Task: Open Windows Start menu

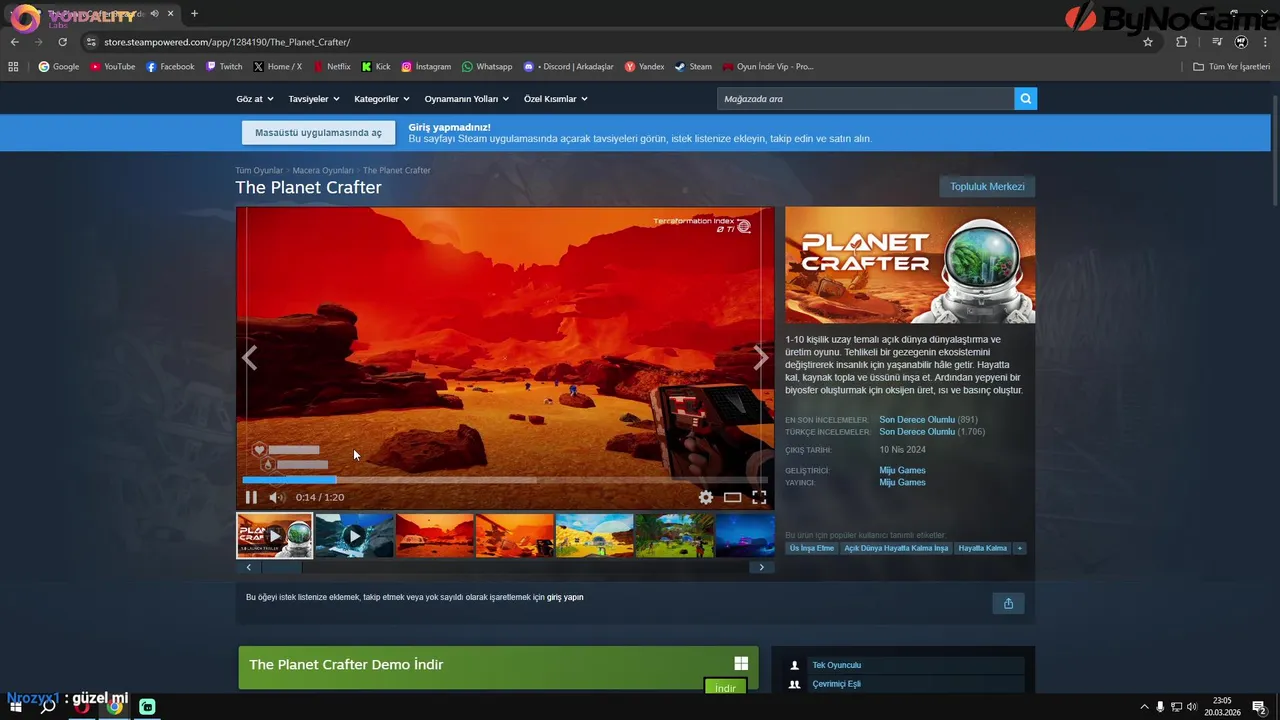Action: pos(16,707)
